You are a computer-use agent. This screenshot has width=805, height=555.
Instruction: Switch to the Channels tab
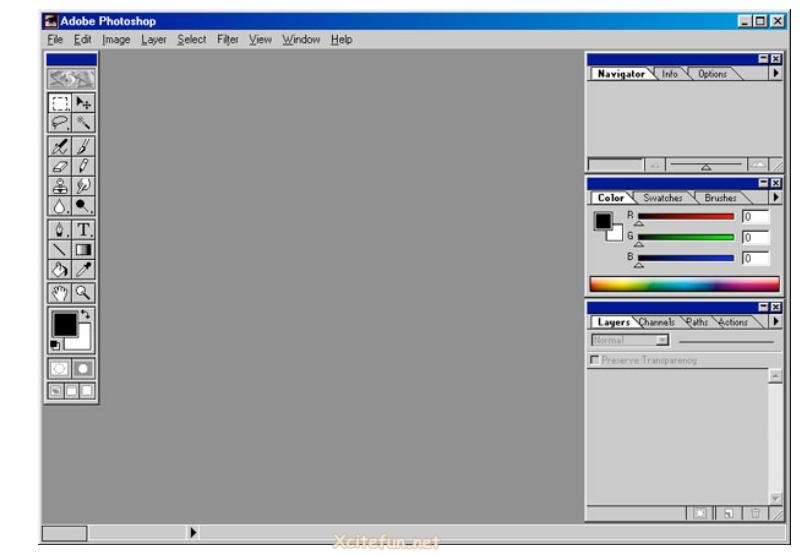(657, 322)
